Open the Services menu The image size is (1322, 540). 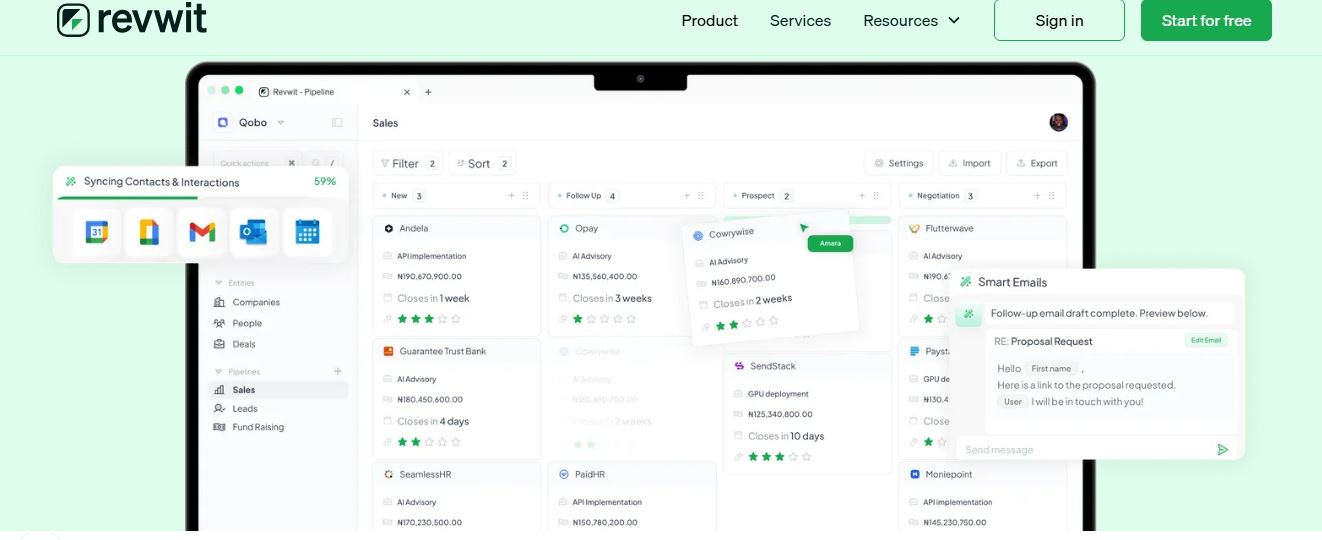(x=800, y=20)
